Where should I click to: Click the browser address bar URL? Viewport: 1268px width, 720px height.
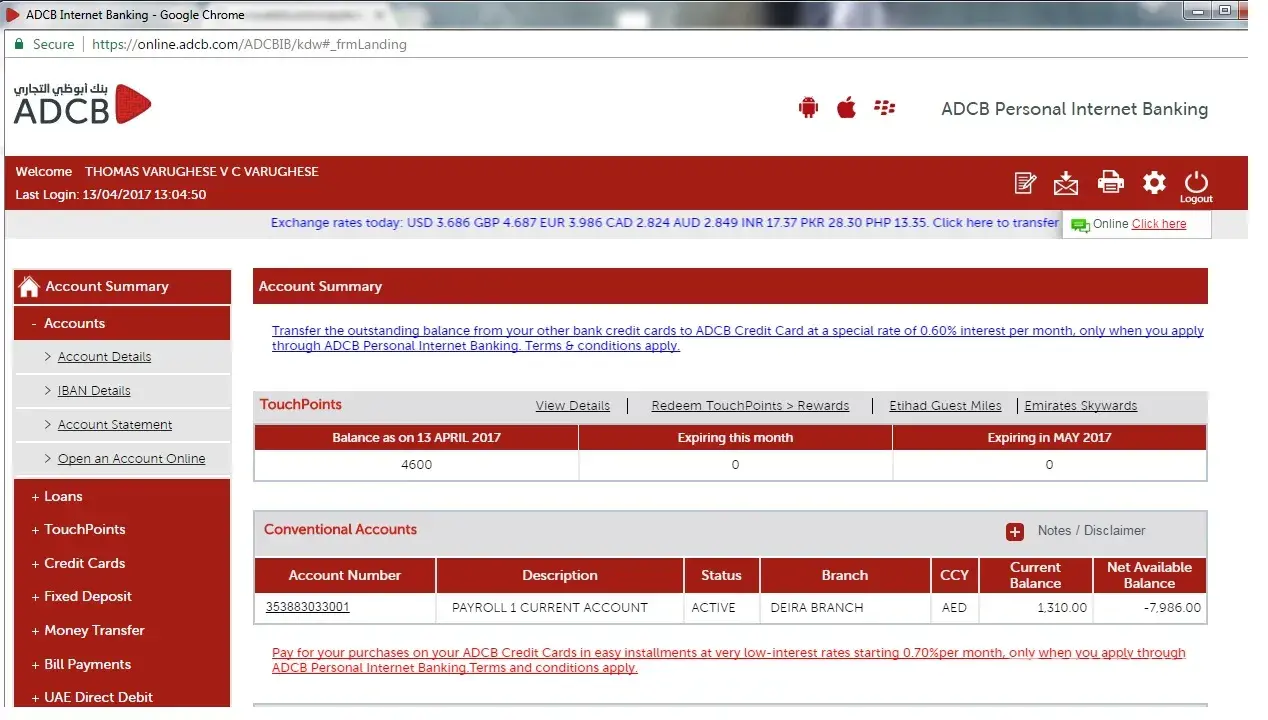tap(249, 44)
